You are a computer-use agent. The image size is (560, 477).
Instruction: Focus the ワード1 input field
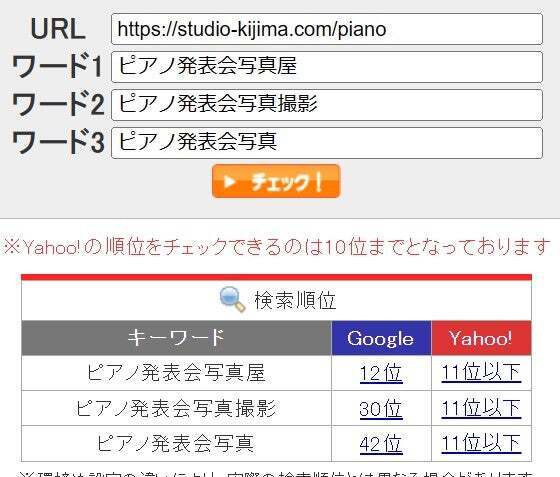[x=327, y=67]
